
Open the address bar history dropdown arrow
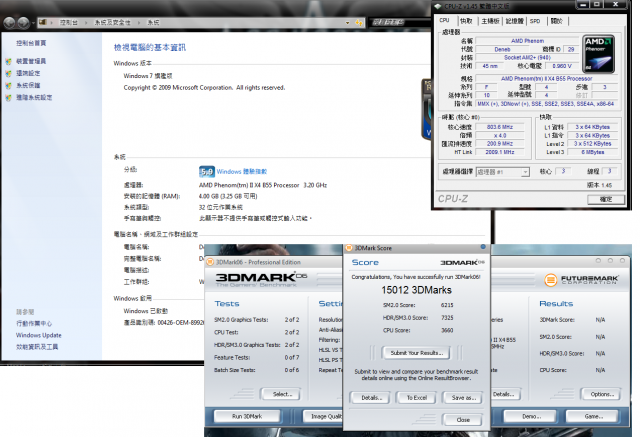347,23
